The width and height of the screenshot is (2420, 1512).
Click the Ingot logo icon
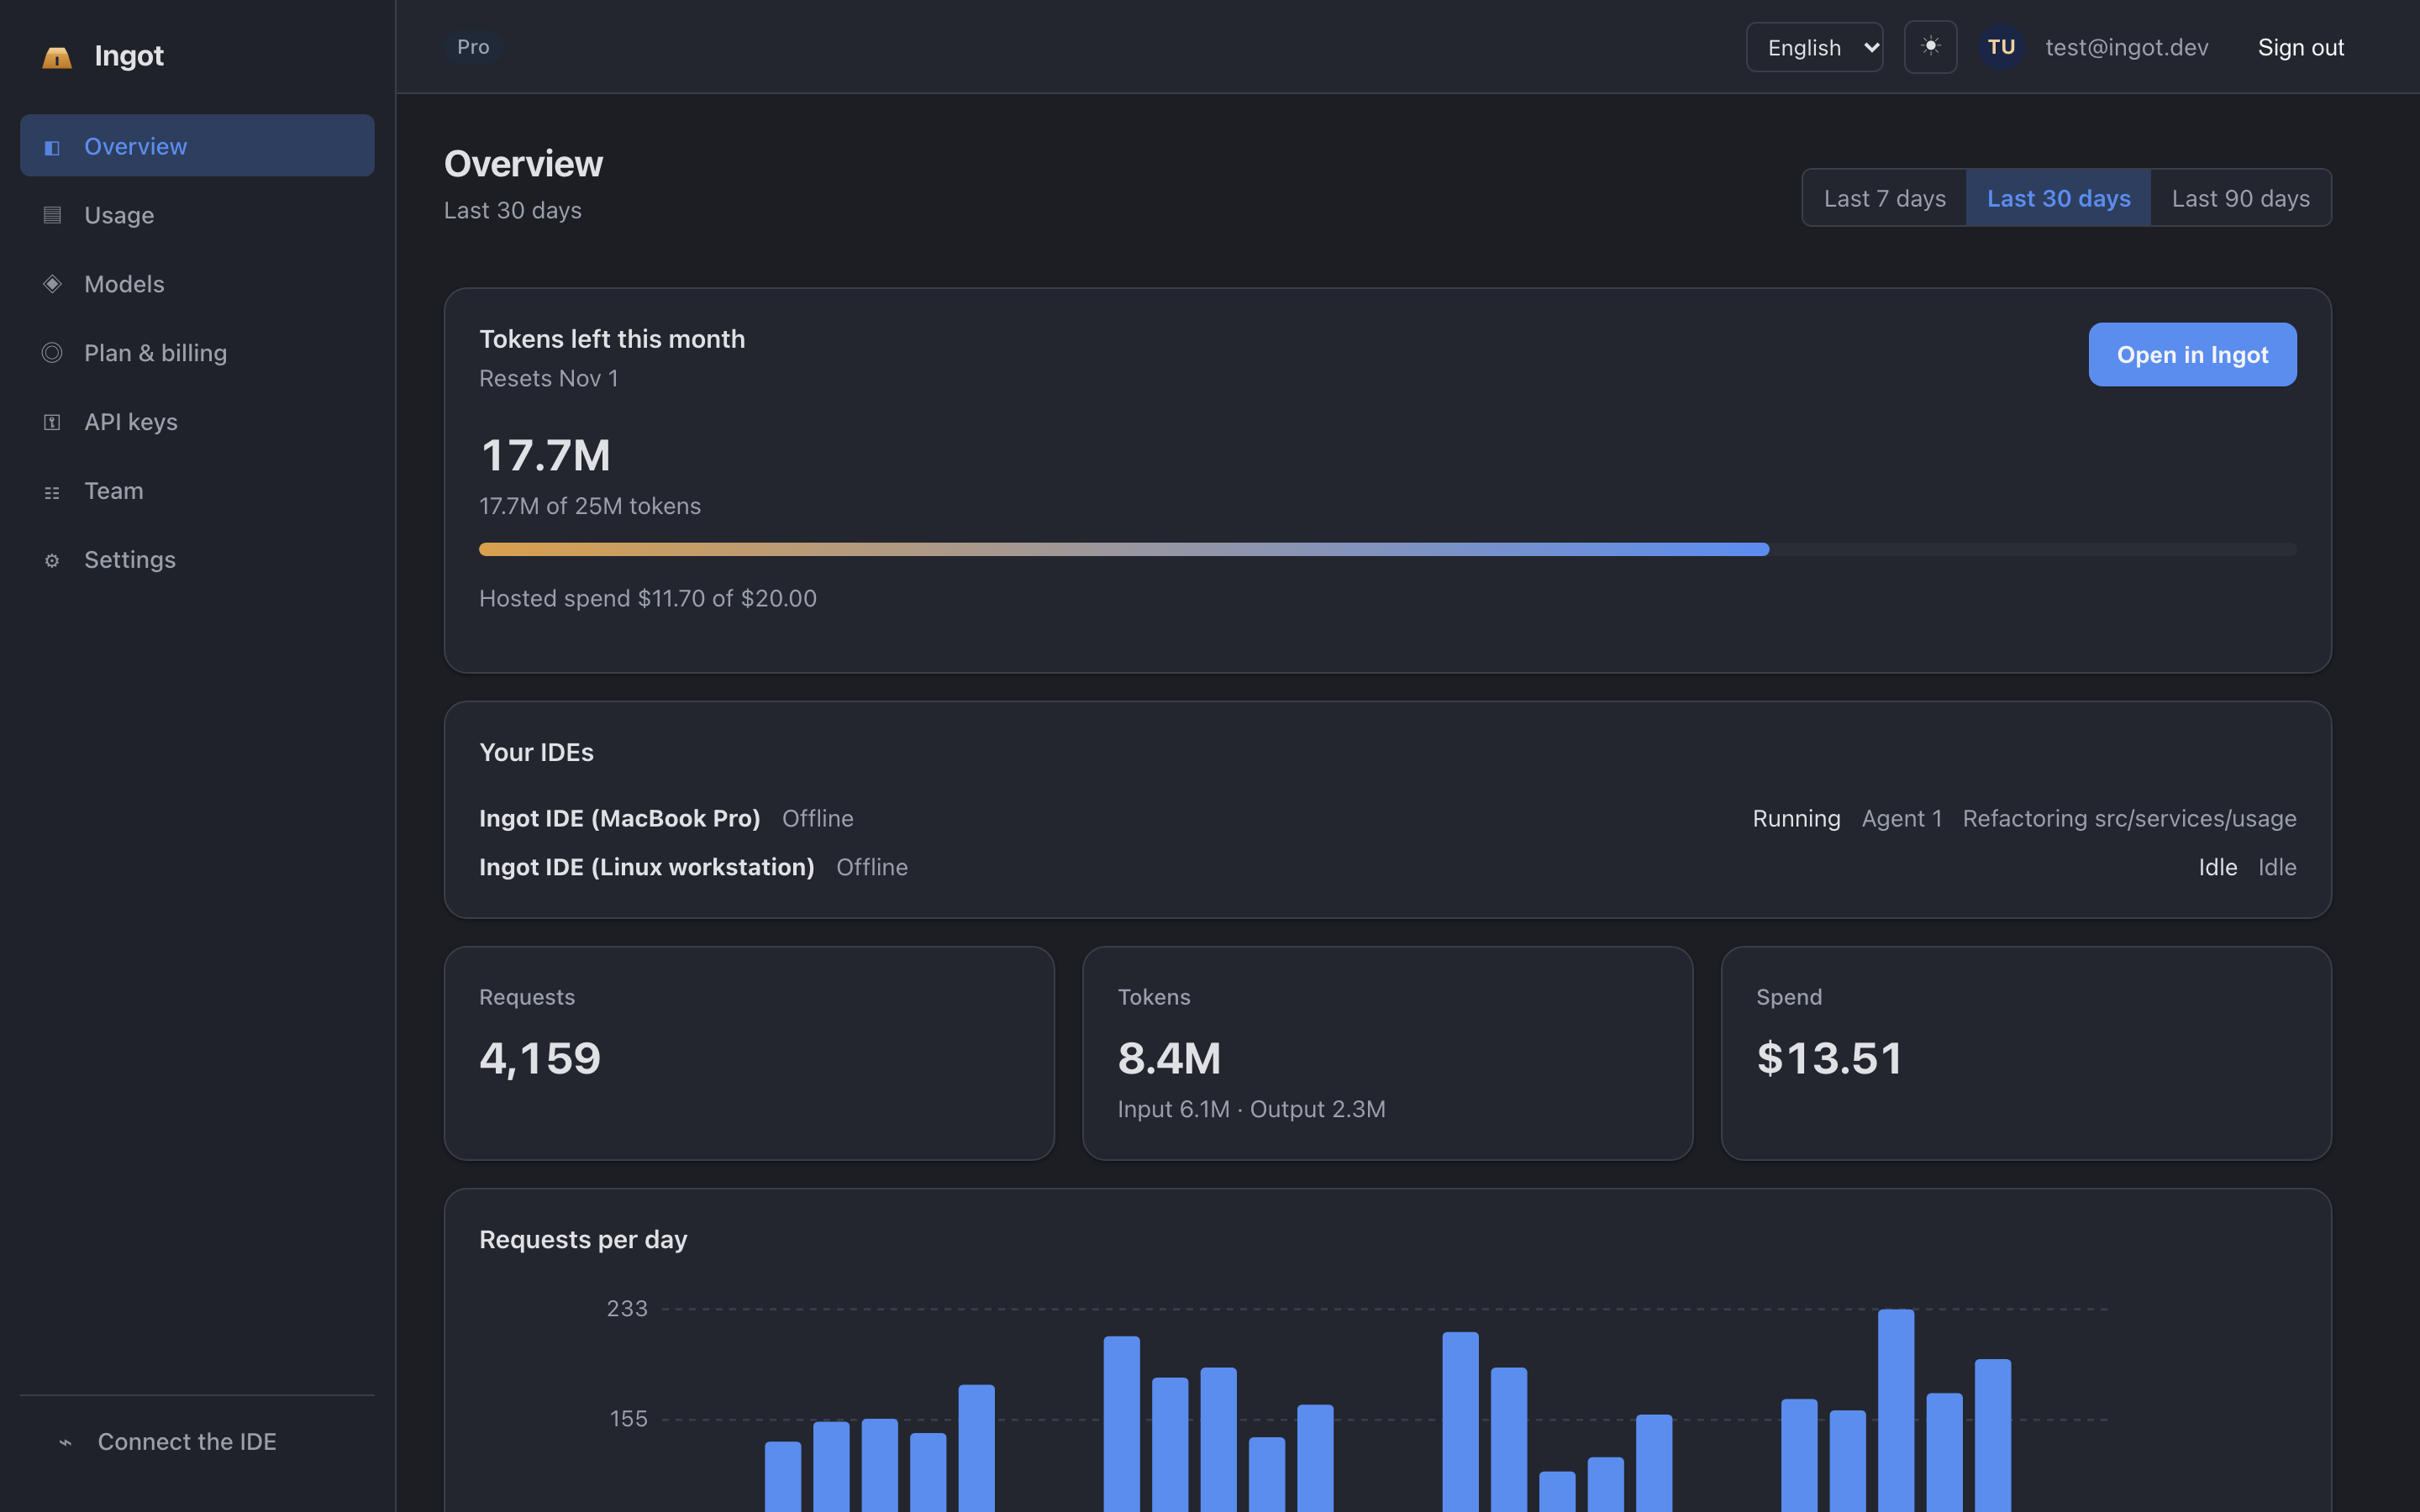tap(57, 57)
